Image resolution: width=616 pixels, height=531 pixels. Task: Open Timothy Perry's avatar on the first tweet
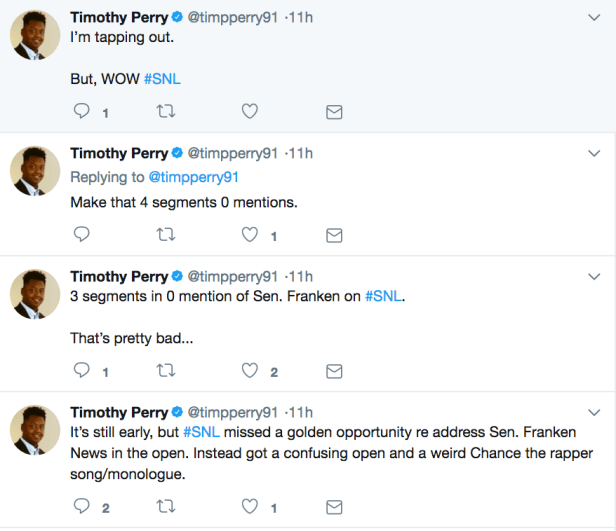(35, 36)
